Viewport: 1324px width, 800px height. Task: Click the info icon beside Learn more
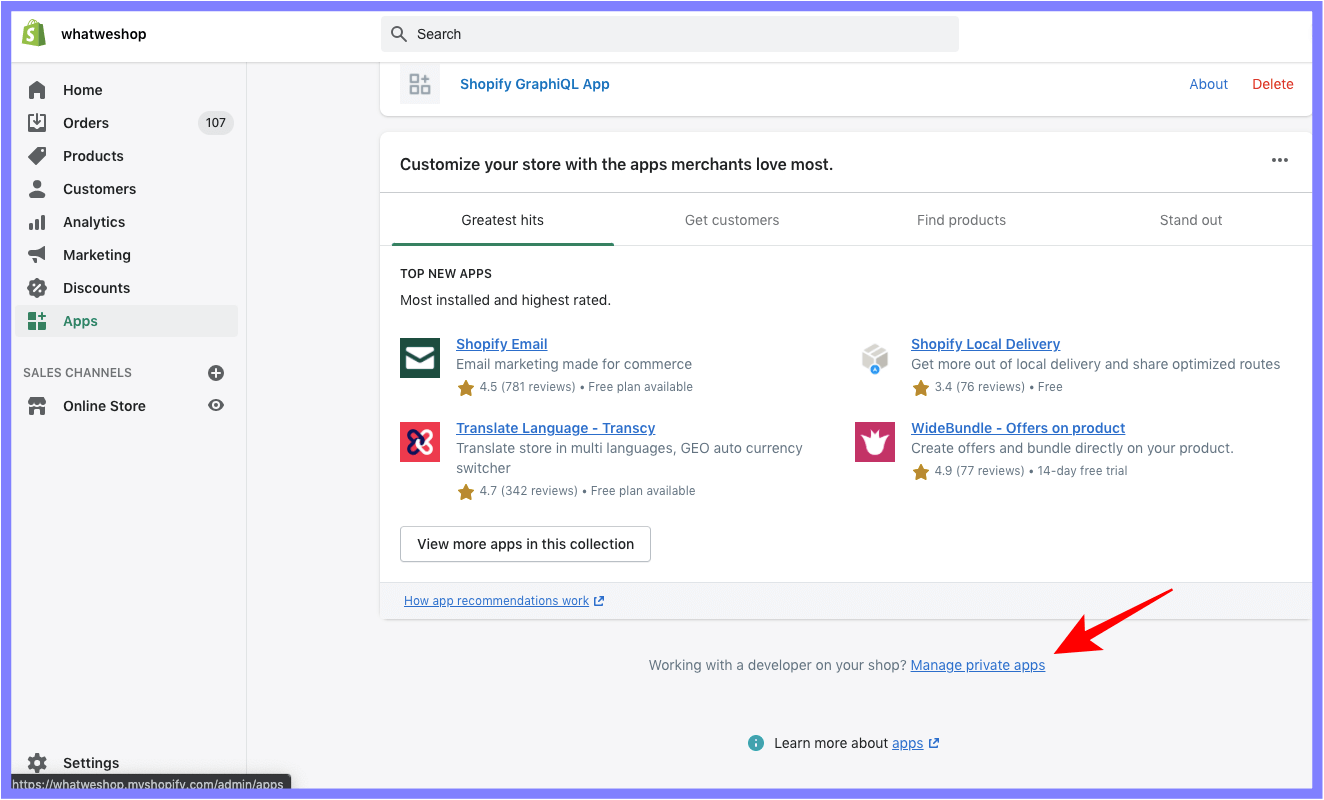pyautogui.click(x=756, y=743)
